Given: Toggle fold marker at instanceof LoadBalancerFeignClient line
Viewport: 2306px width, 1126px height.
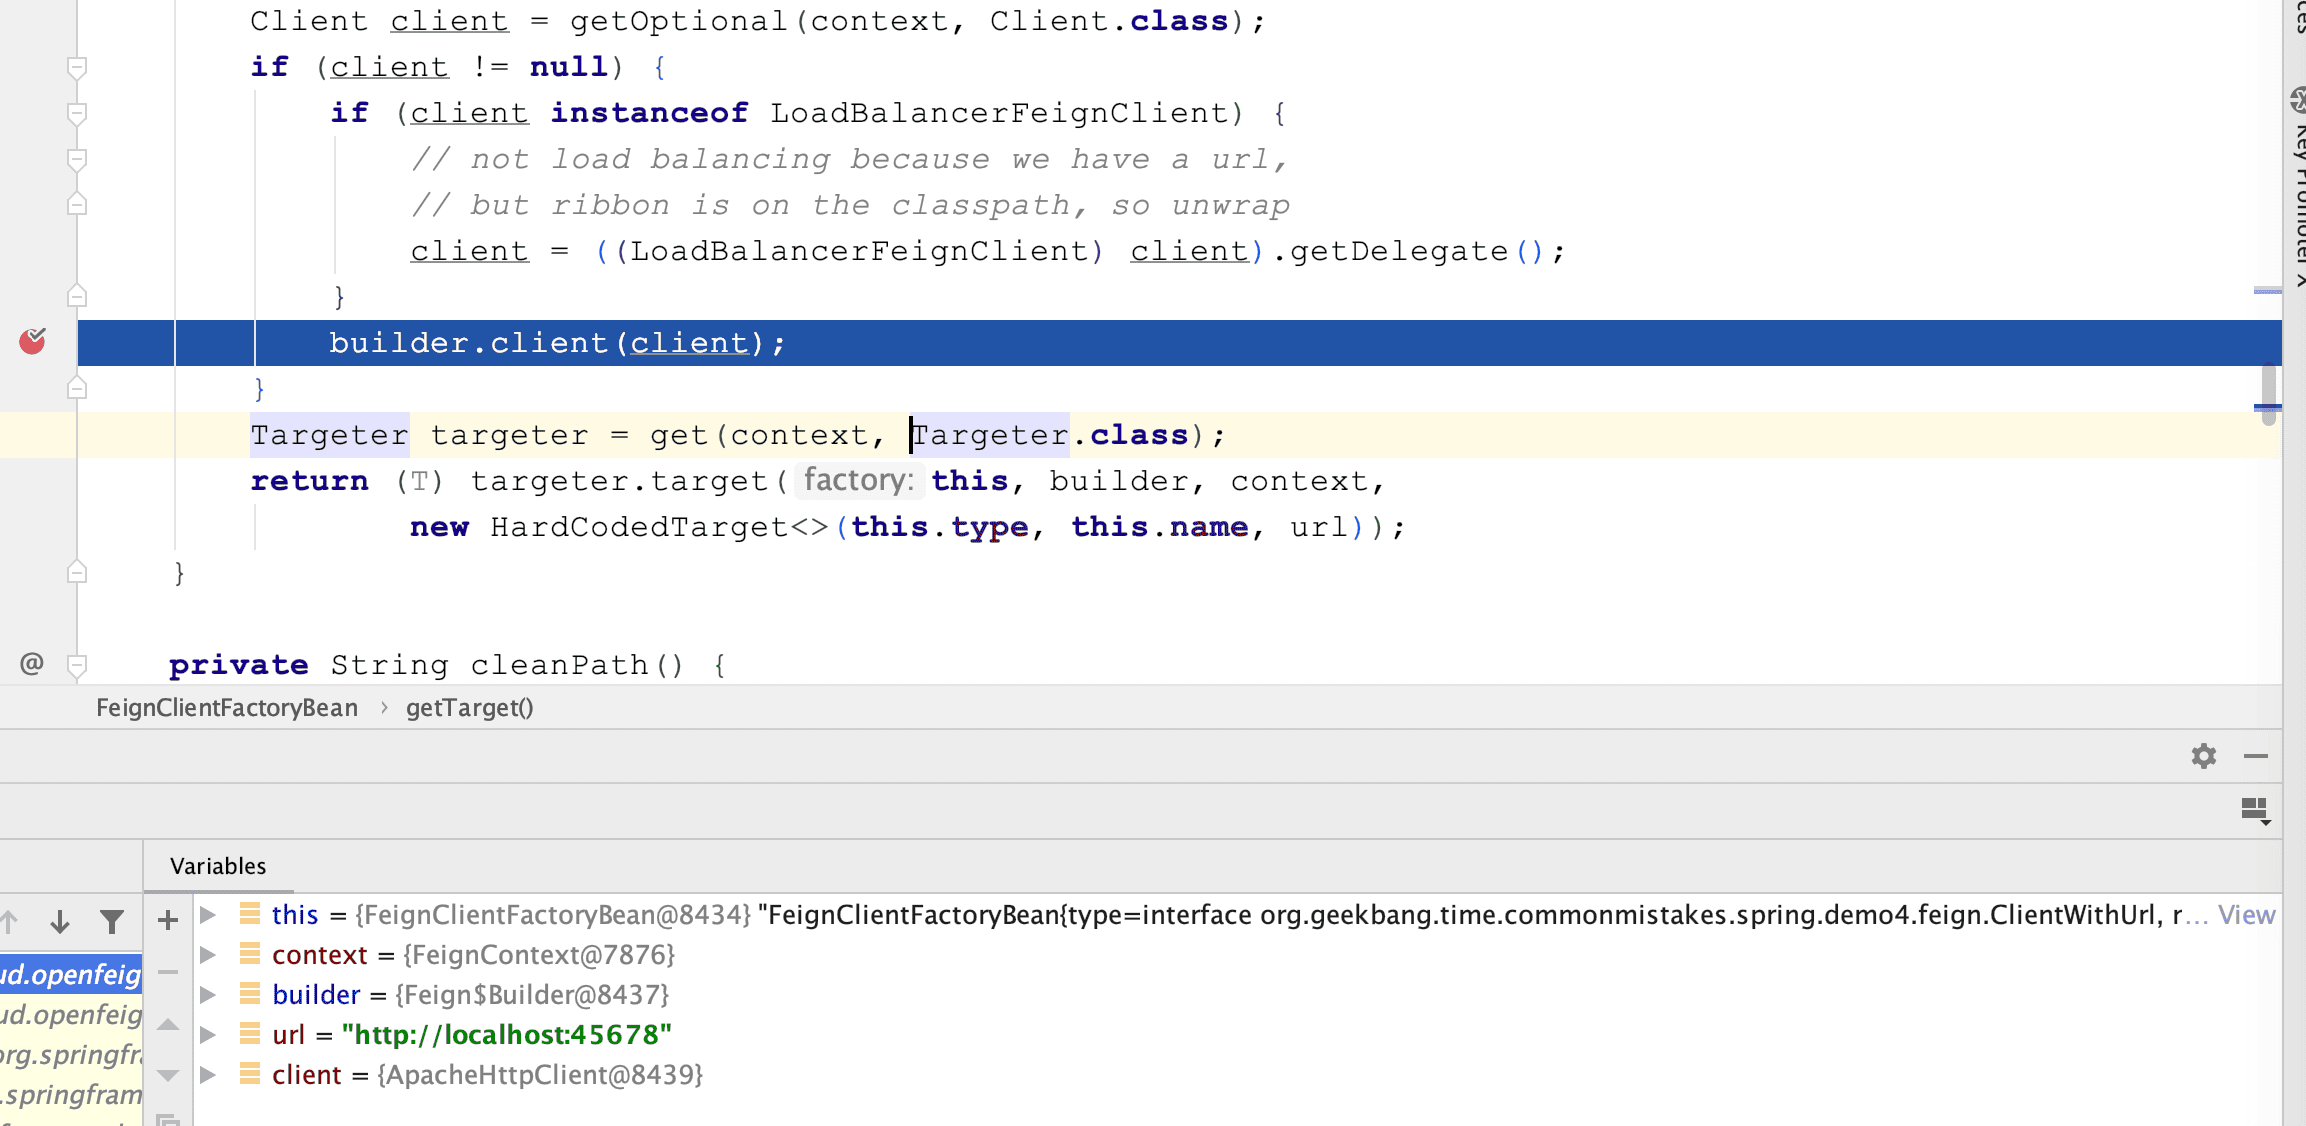Looking at the screenshot, I should 77,113.
